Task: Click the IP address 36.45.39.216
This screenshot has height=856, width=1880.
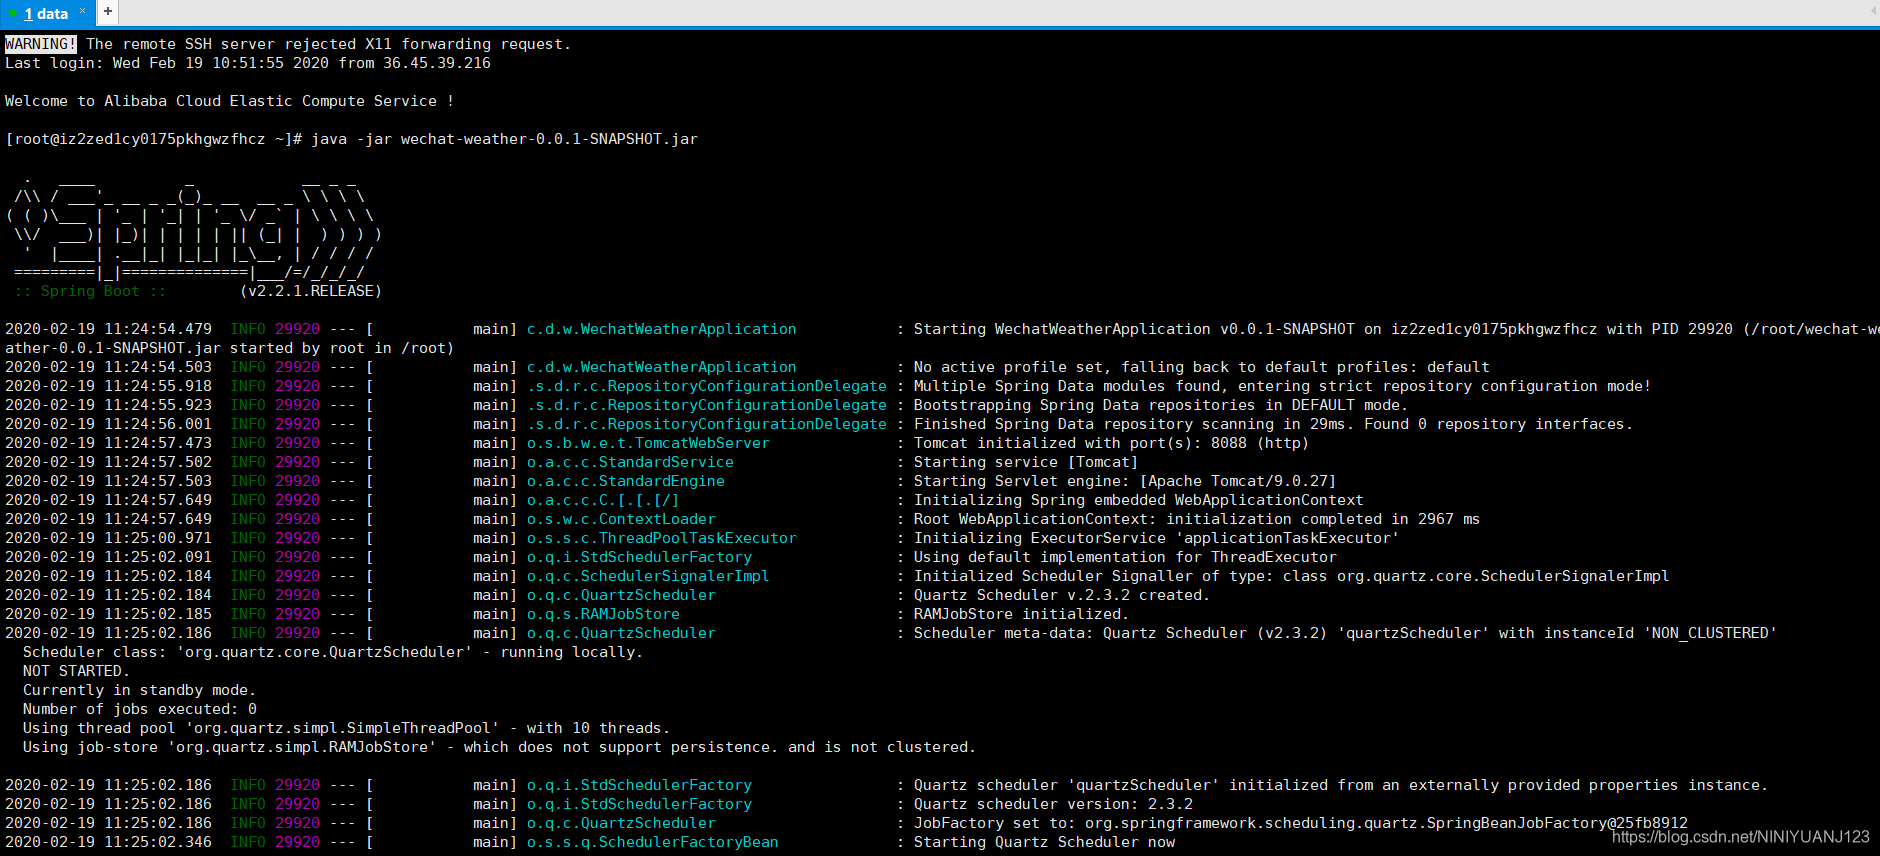Action: point(437,63)
